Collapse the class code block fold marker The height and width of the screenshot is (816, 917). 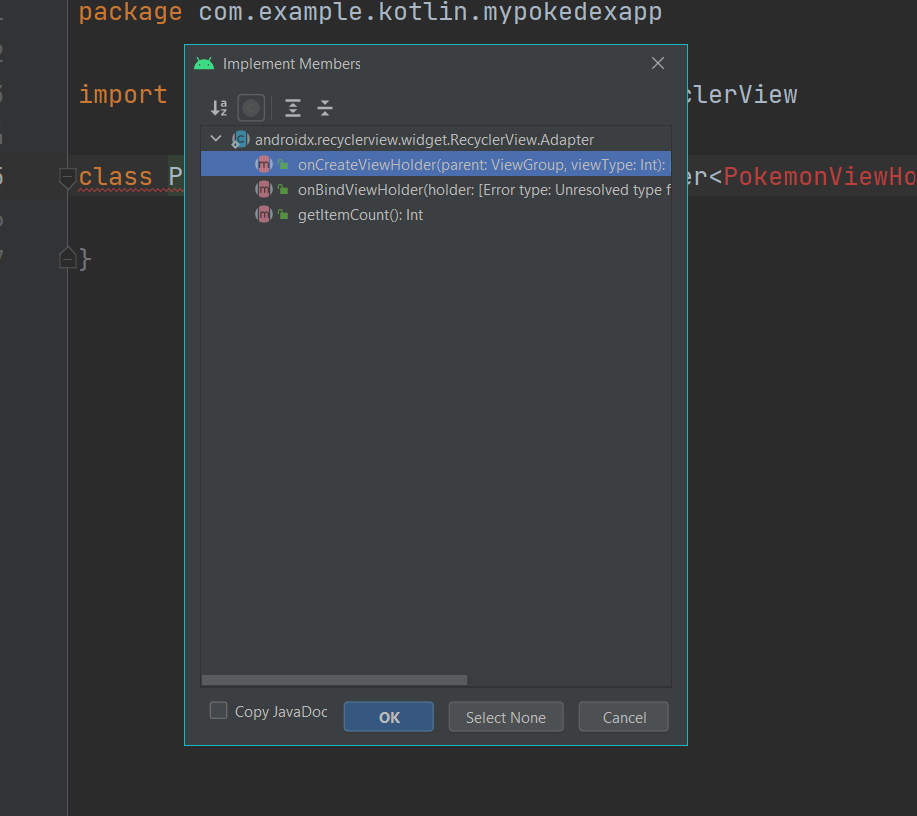point(67,178)
